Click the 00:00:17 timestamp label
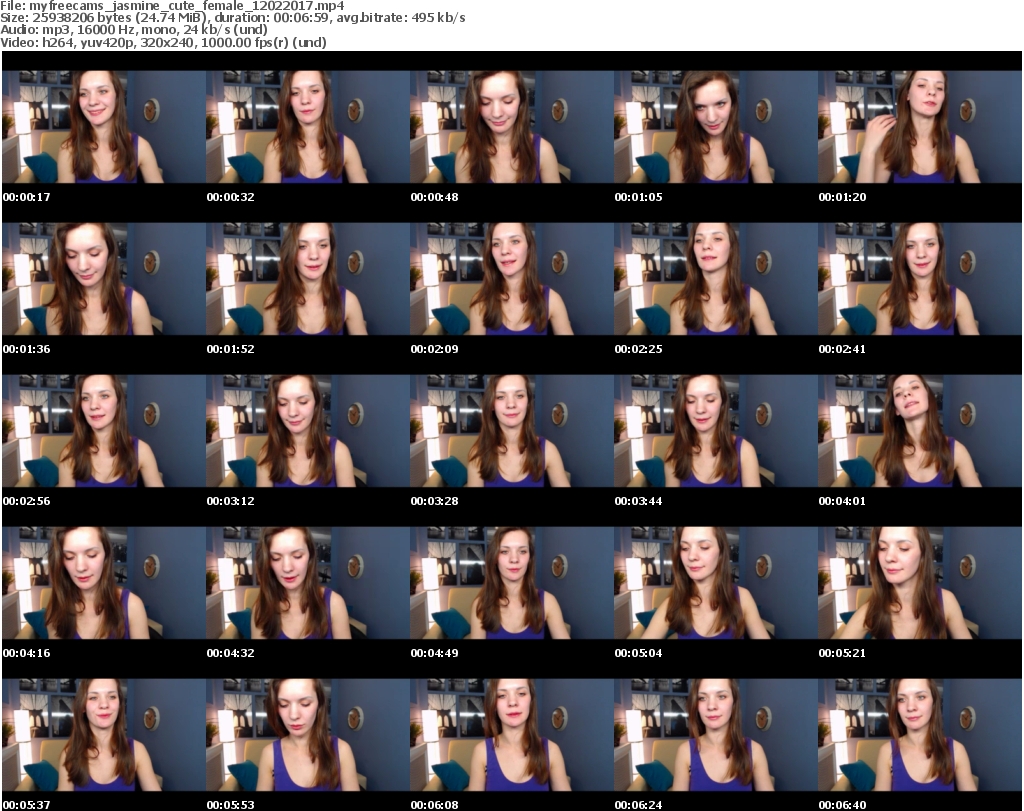Image resolution: width=1024 pixels, height=811 pixels. click(x=27, y=197)
